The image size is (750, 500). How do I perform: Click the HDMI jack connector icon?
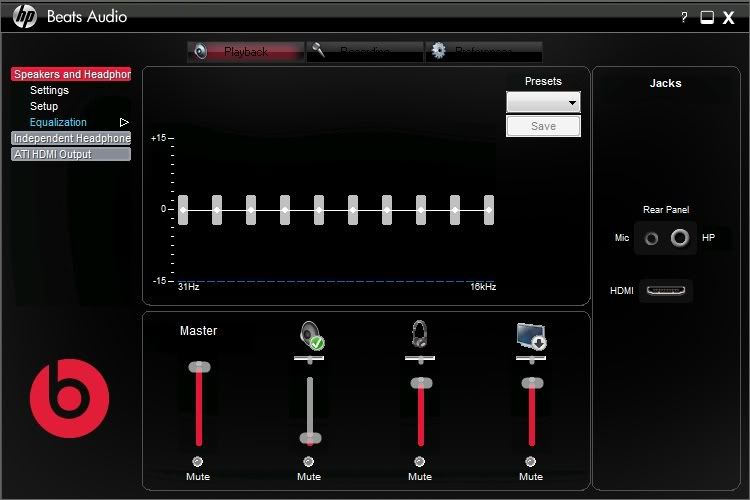click(666, 290)
